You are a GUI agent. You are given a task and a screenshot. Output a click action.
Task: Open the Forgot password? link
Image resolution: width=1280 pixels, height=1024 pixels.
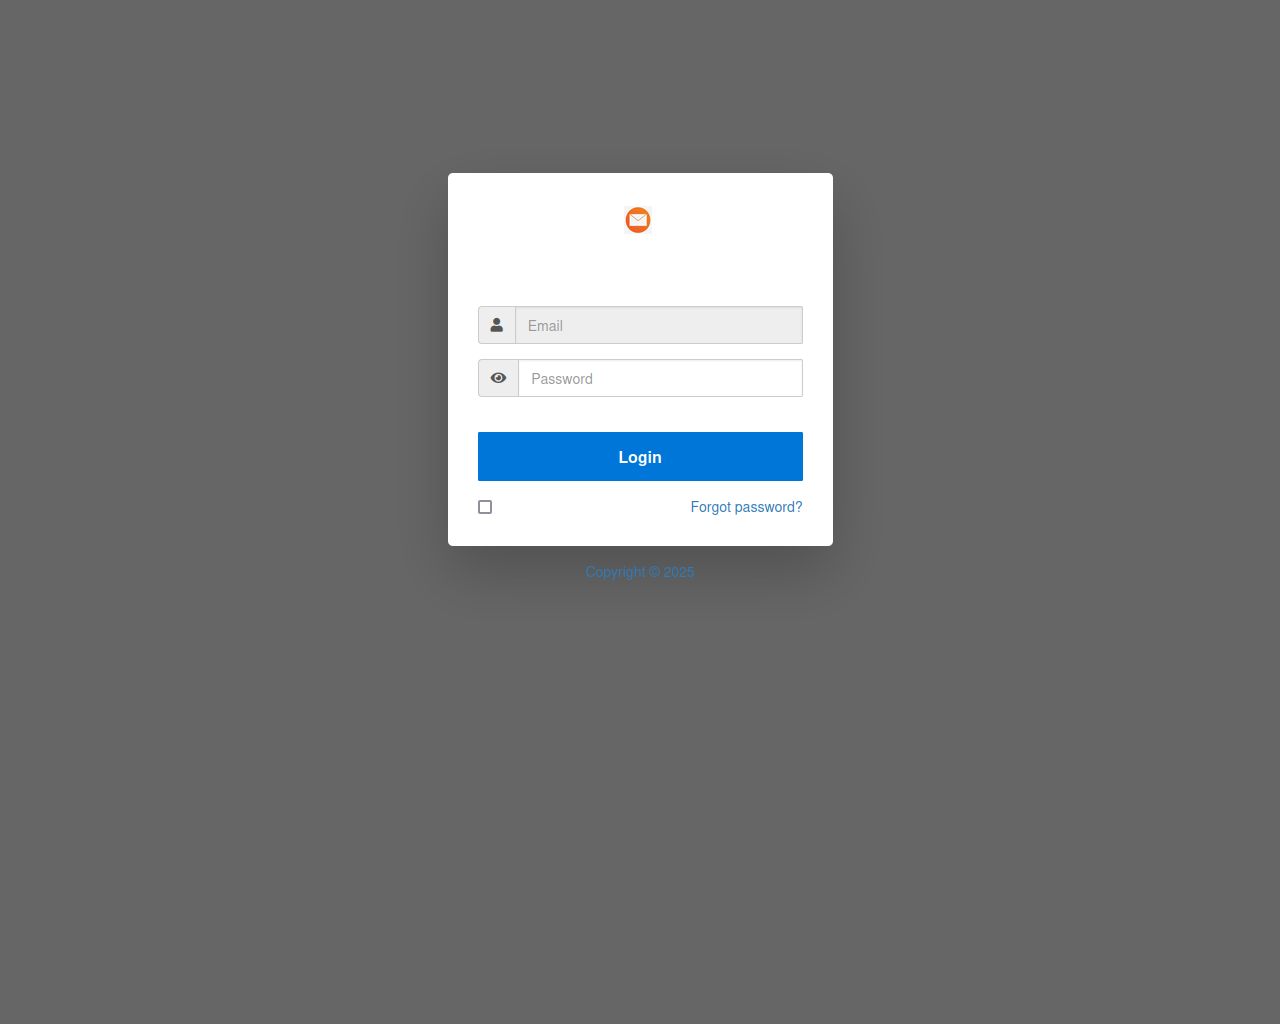pos(746,507)
